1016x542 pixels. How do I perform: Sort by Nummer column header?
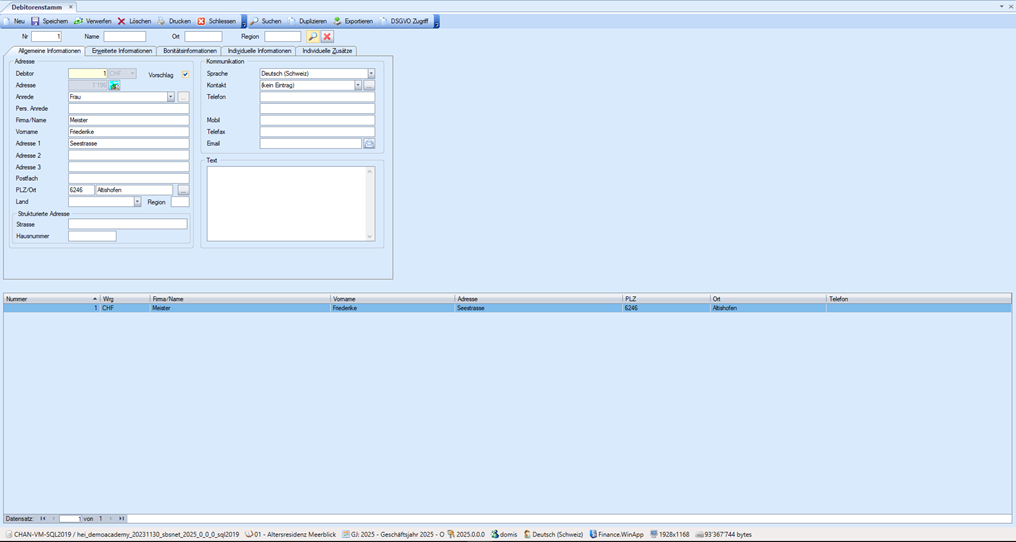point(52,299)
